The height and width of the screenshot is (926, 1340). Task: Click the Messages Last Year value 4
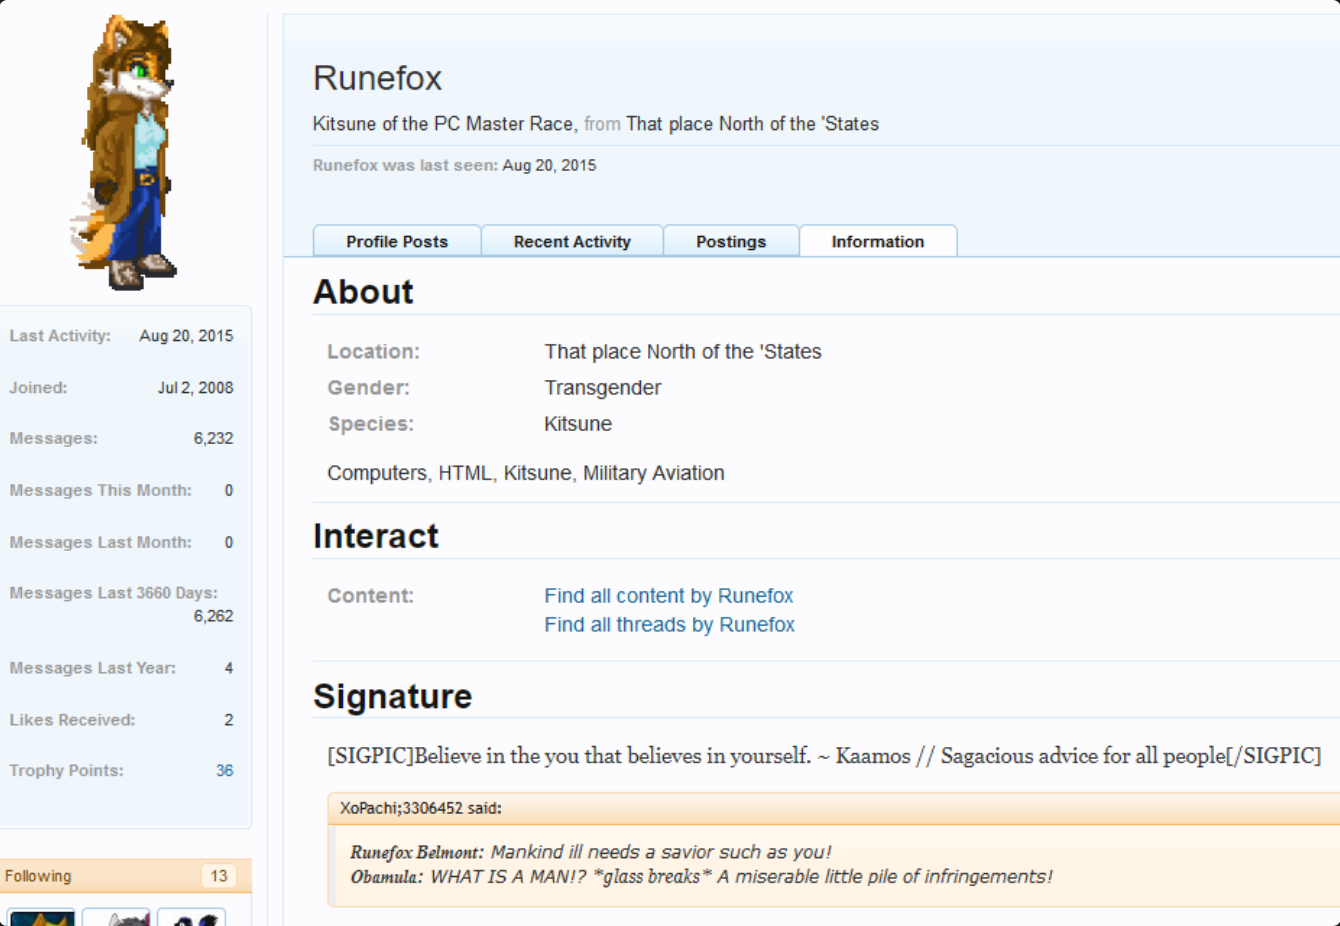229,668
